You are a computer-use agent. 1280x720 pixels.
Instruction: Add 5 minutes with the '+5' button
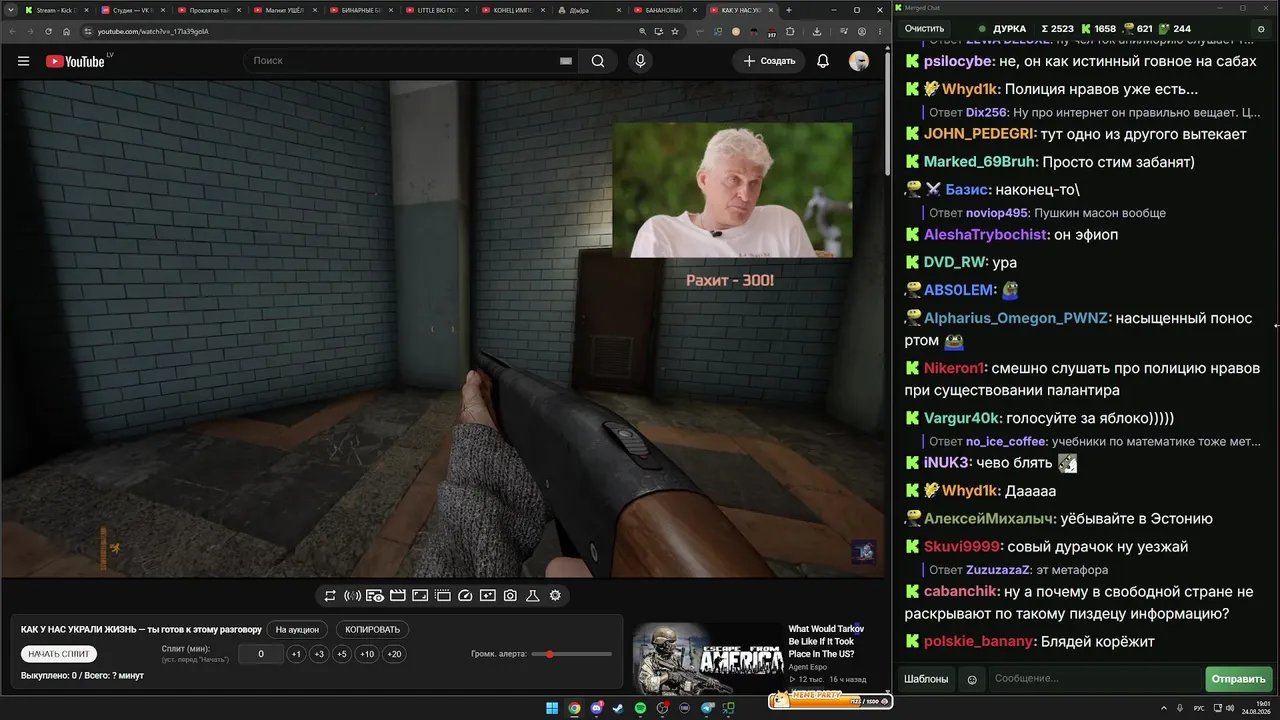click(x=342, y=654)
